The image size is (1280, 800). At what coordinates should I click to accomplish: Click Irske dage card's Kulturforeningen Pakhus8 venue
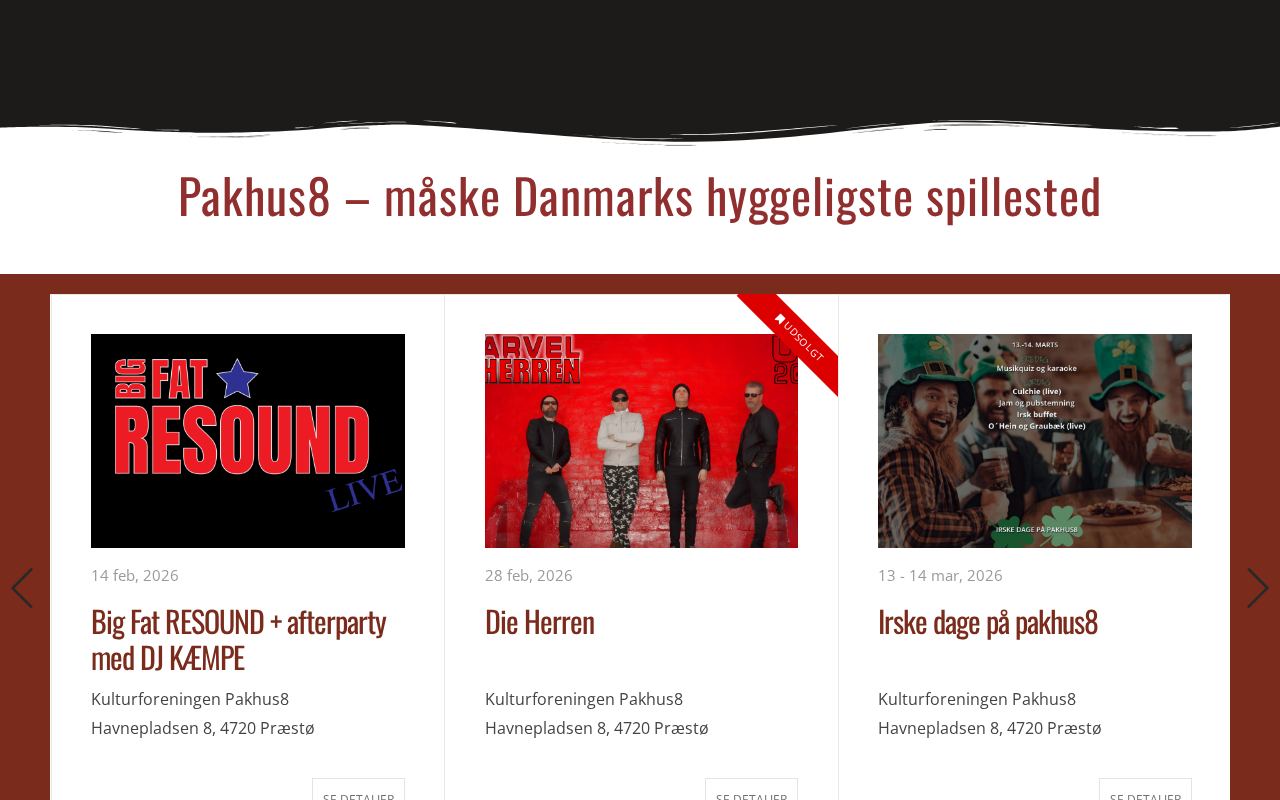977,699
